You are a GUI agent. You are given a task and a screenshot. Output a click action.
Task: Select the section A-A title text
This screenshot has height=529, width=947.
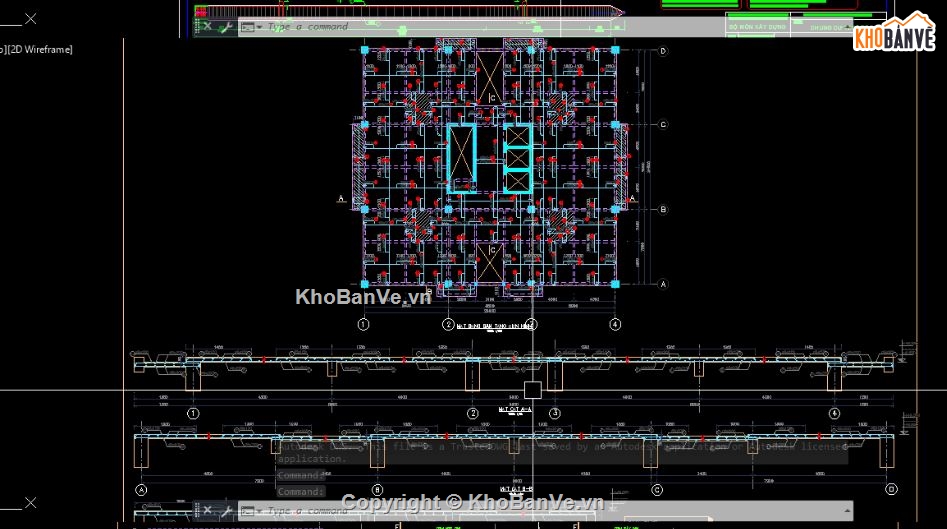coord(515,409)
